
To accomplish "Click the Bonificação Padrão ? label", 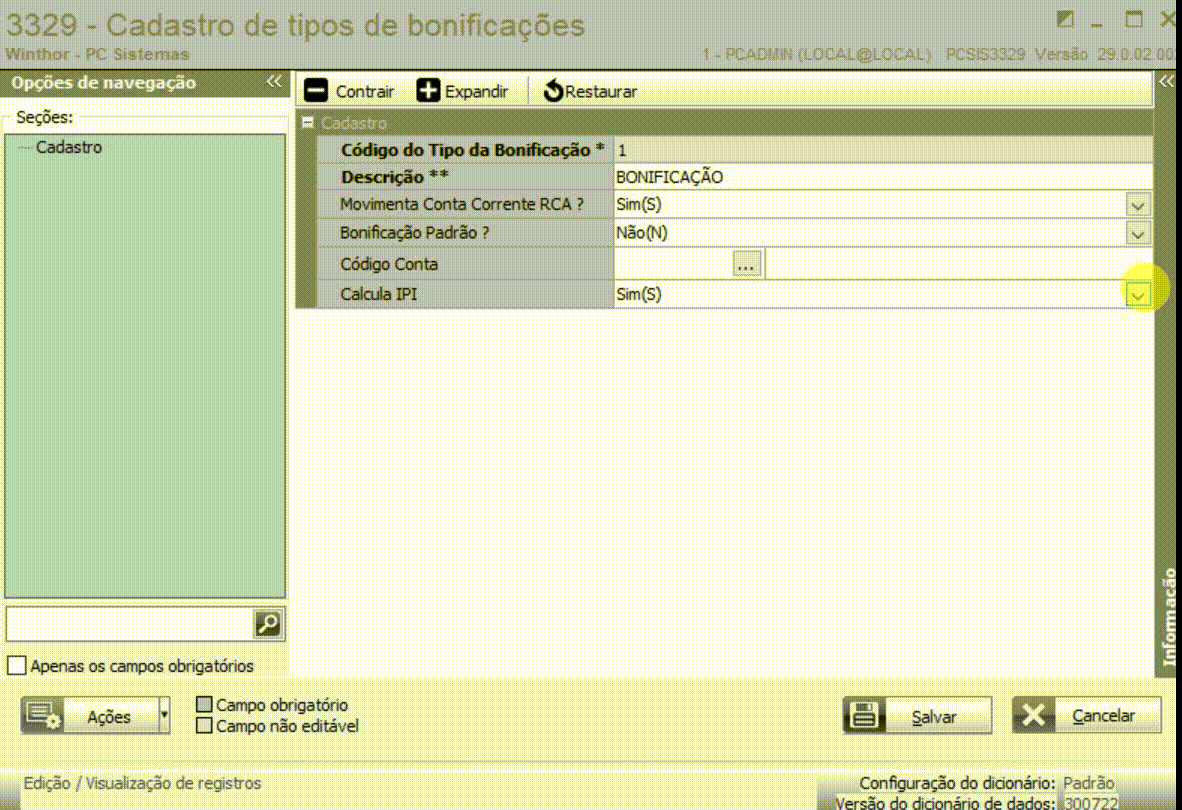I will click(x=415, y=233).
